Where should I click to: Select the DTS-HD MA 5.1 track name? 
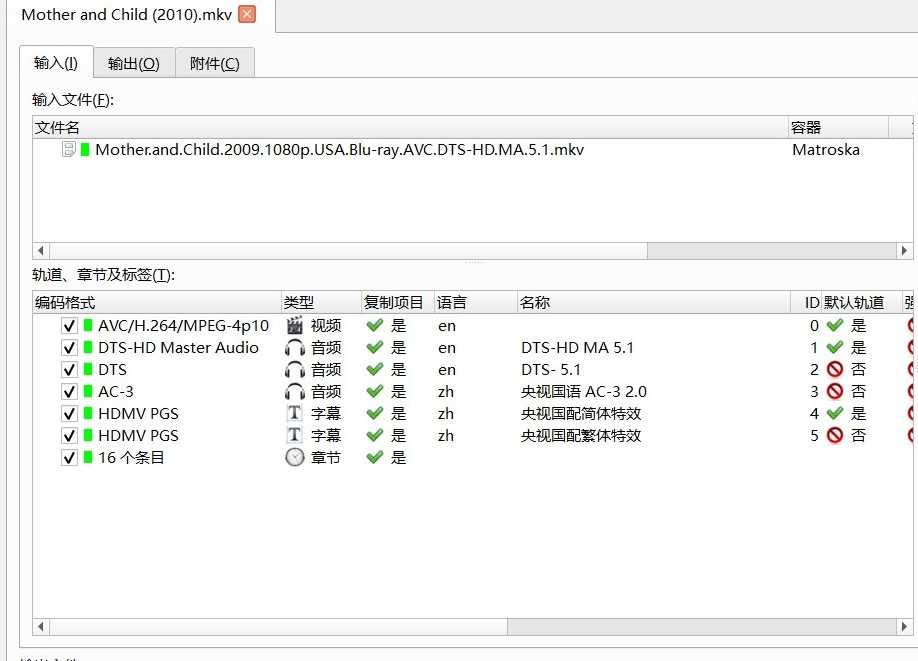click(x=577, y=348)
